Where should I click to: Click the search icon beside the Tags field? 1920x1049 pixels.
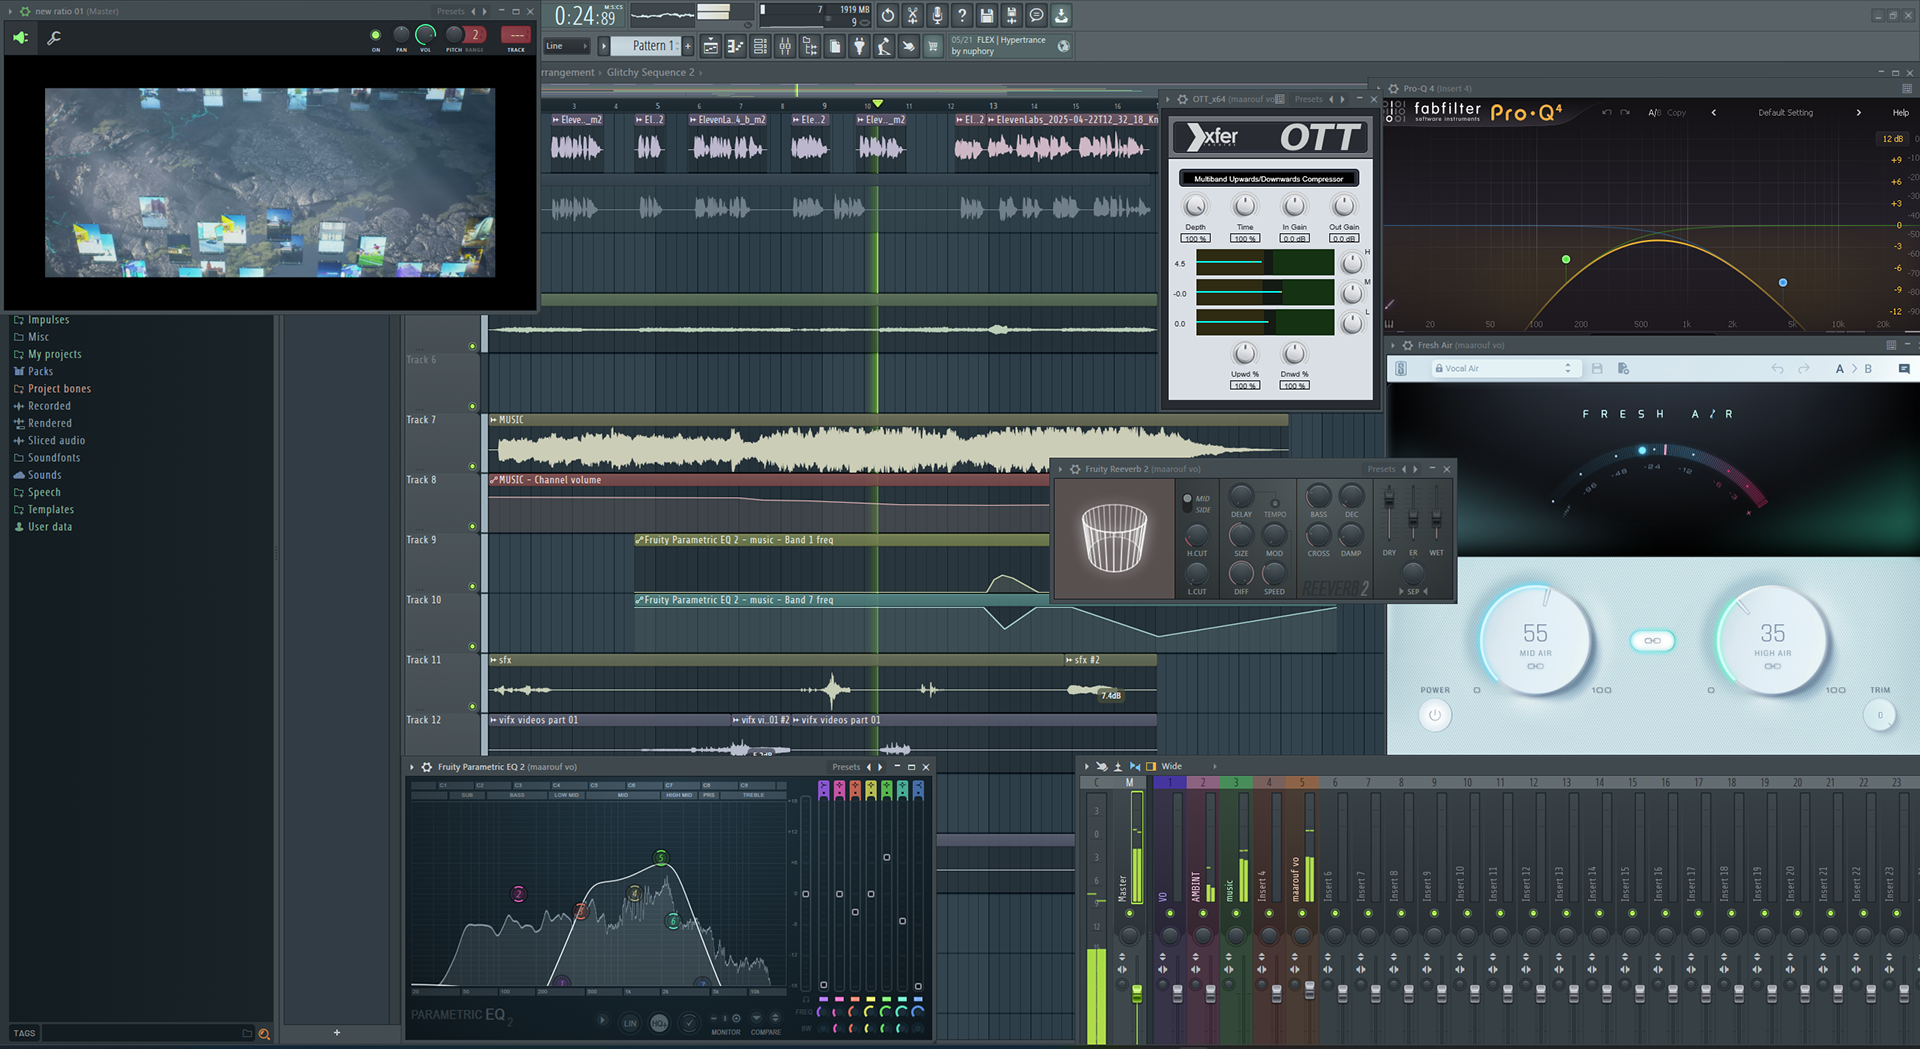(264, 1034)
